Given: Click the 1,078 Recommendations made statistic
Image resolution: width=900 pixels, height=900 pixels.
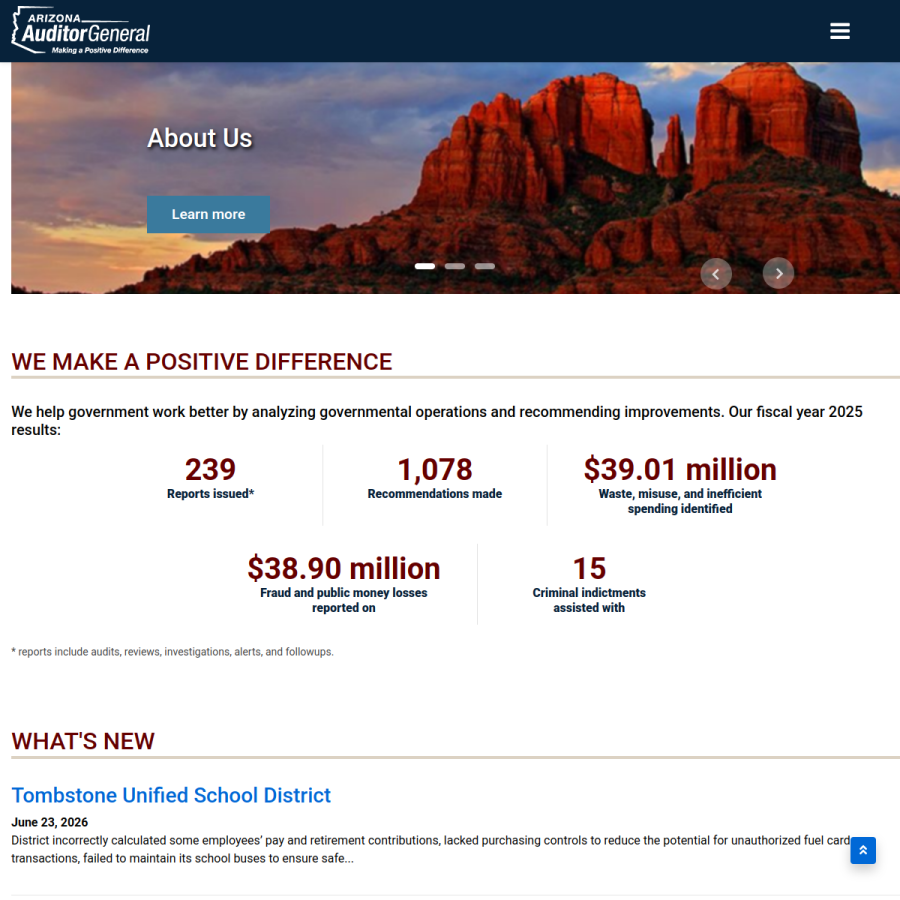Looking at the screenshot, I should click(435, 478).
